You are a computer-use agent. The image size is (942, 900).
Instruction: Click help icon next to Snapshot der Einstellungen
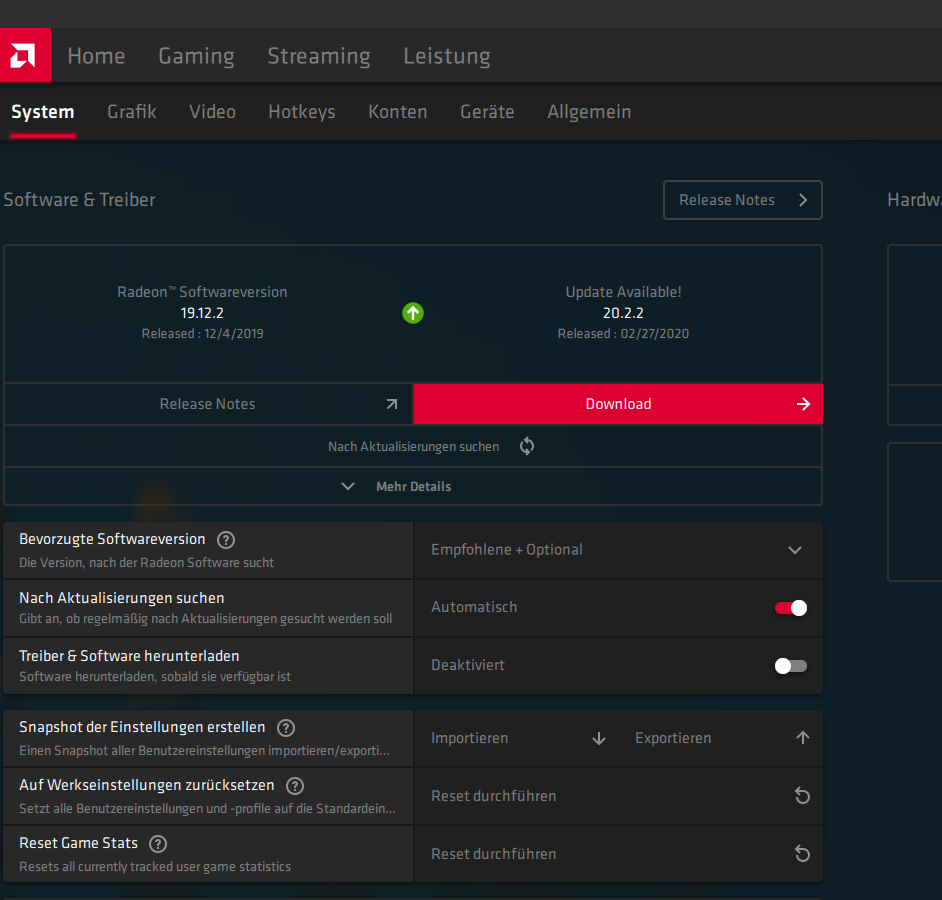(x=286, y=728)
